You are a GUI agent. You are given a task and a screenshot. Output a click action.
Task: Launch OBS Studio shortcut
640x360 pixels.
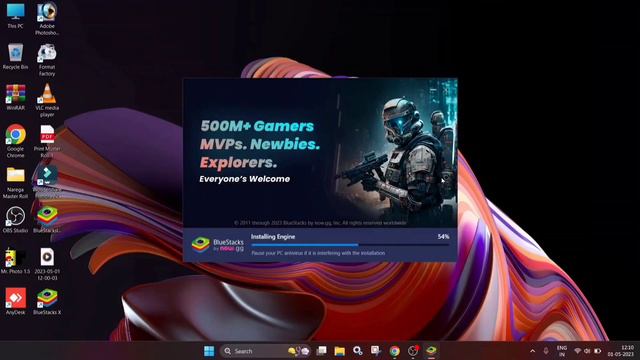16,220
